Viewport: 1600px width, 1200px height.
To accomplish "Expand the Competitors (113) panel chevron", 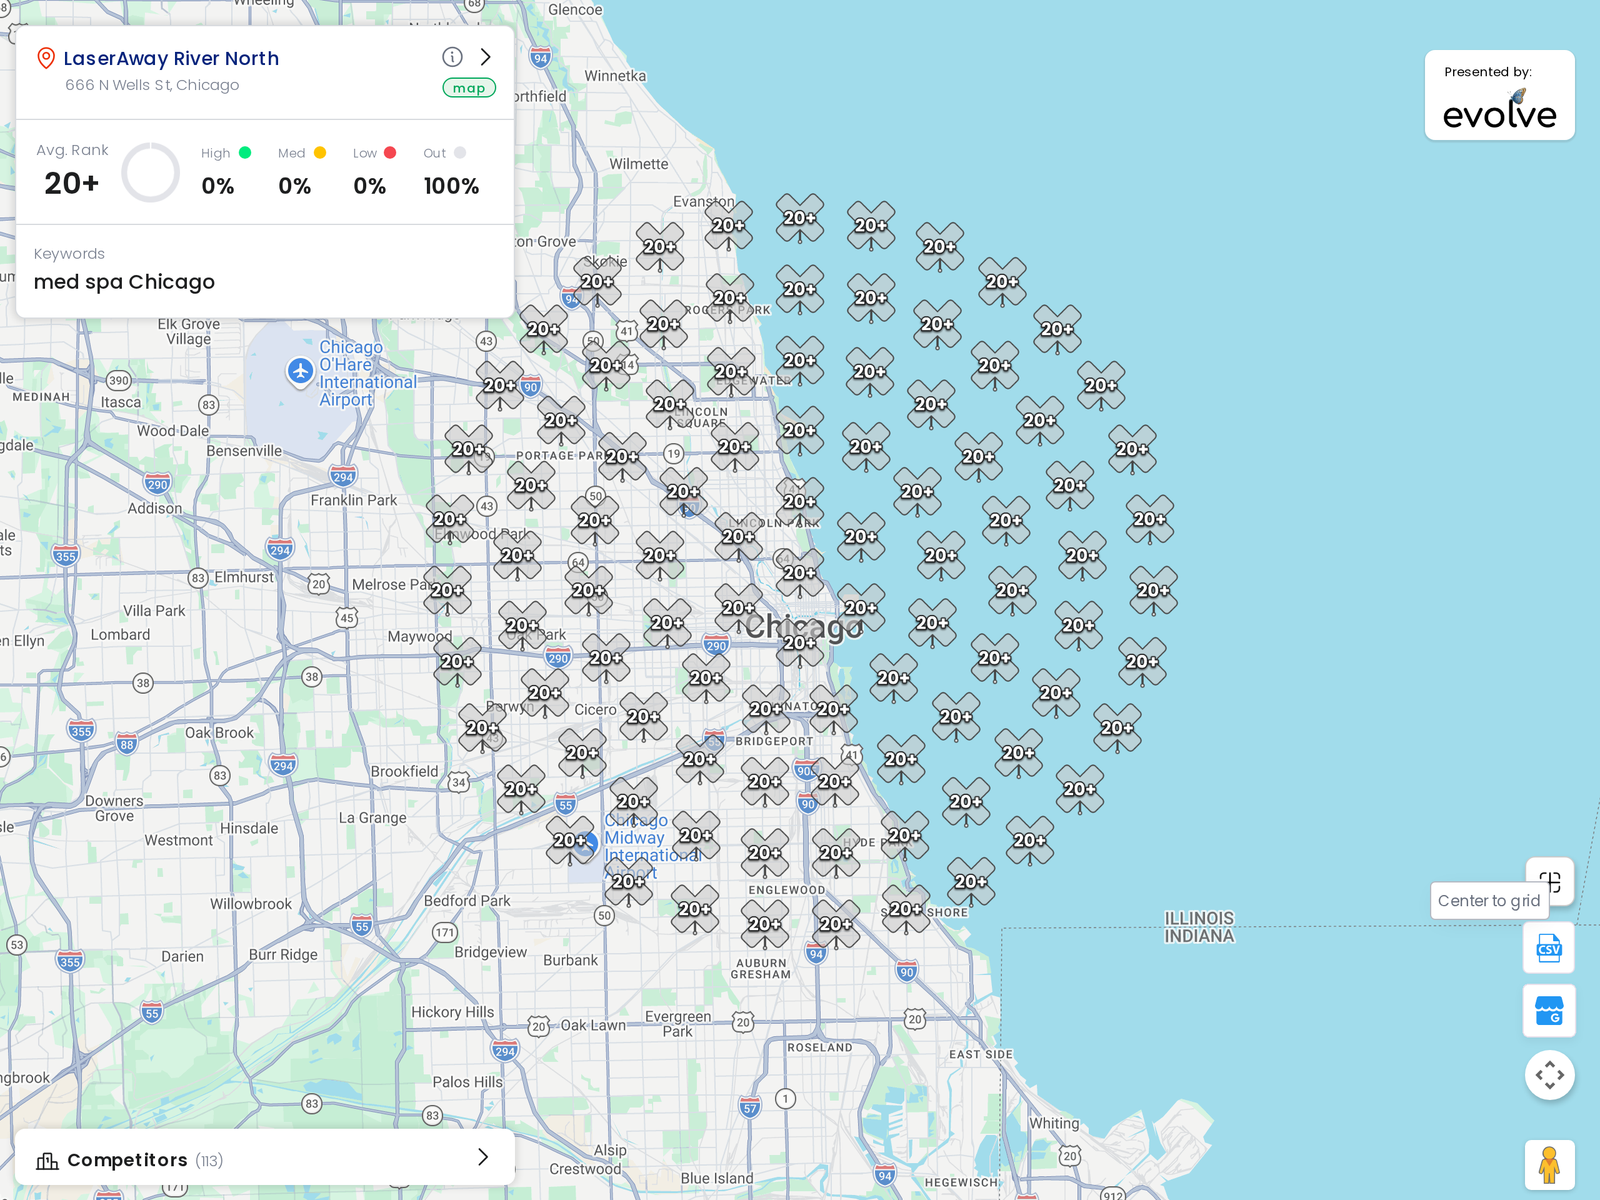I will coord(483,1157).
